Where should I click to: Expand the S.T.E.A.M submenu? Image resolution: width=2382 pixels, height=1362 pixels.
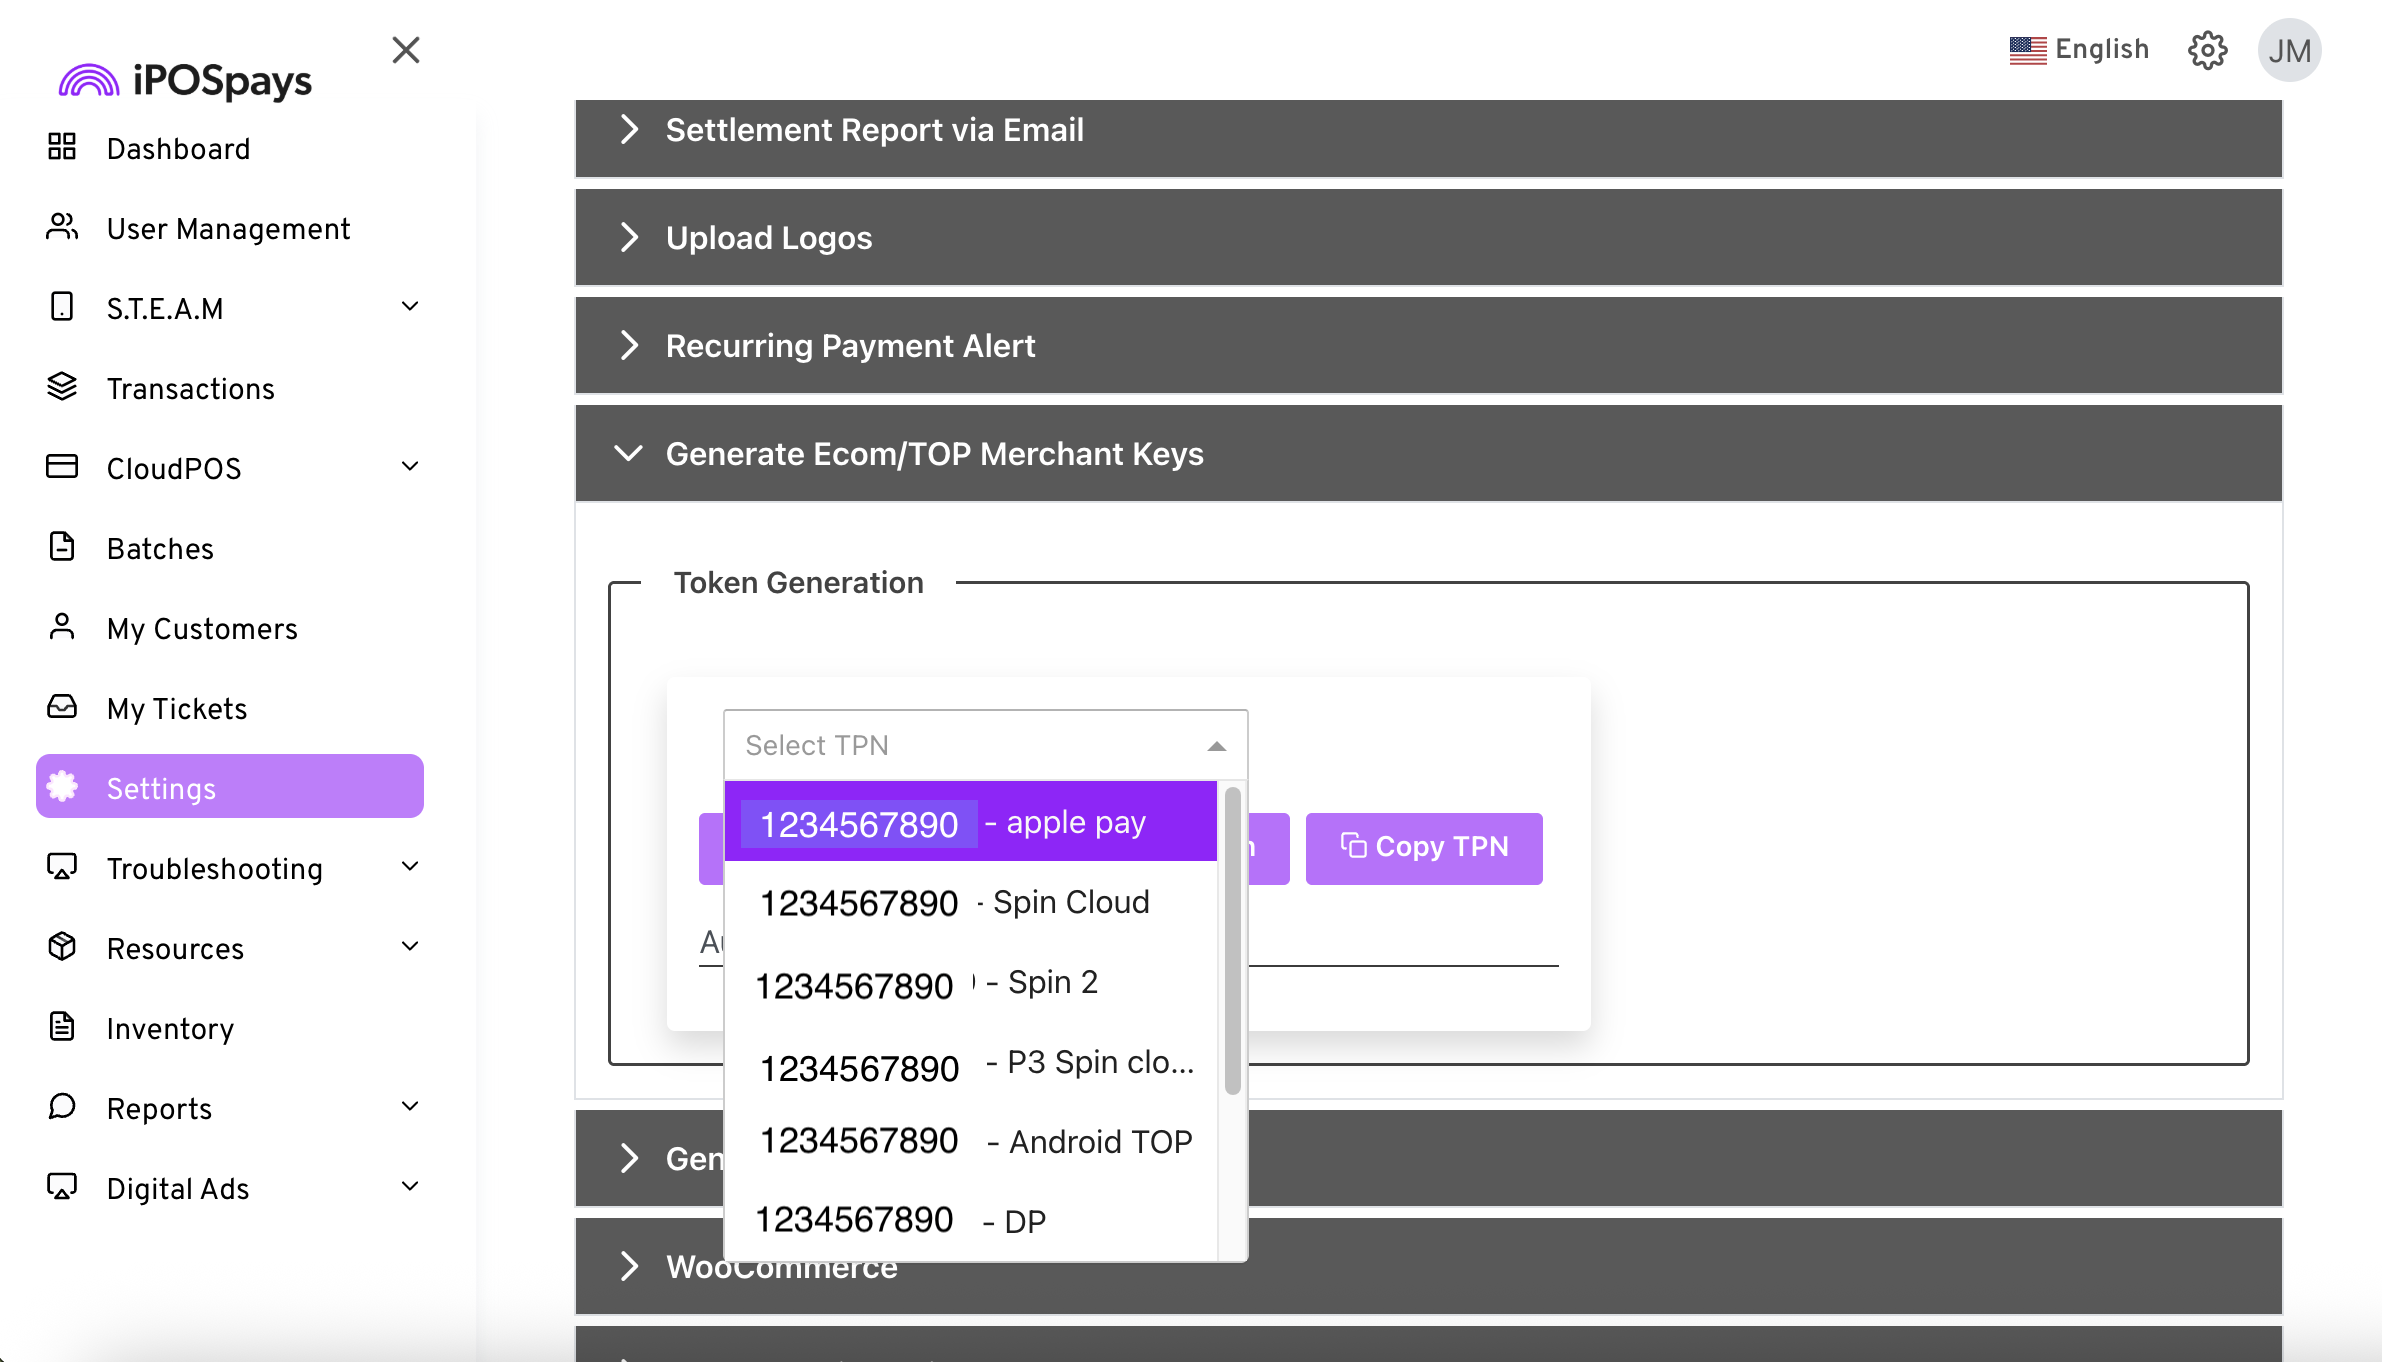[410, 307]
